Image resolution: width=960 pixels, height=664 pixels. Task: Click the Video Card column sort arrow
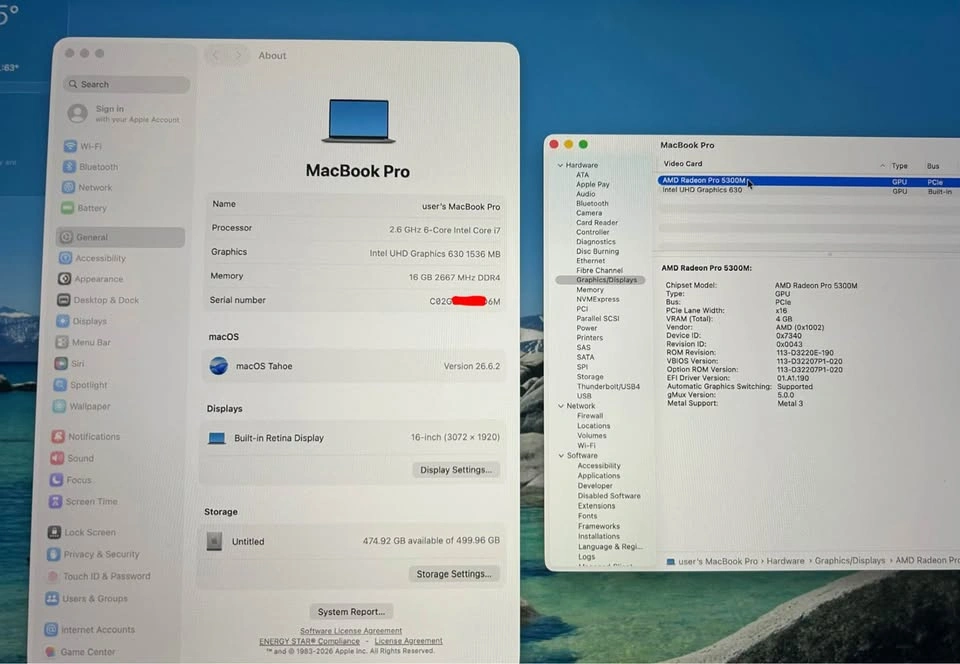pos(882,166)
